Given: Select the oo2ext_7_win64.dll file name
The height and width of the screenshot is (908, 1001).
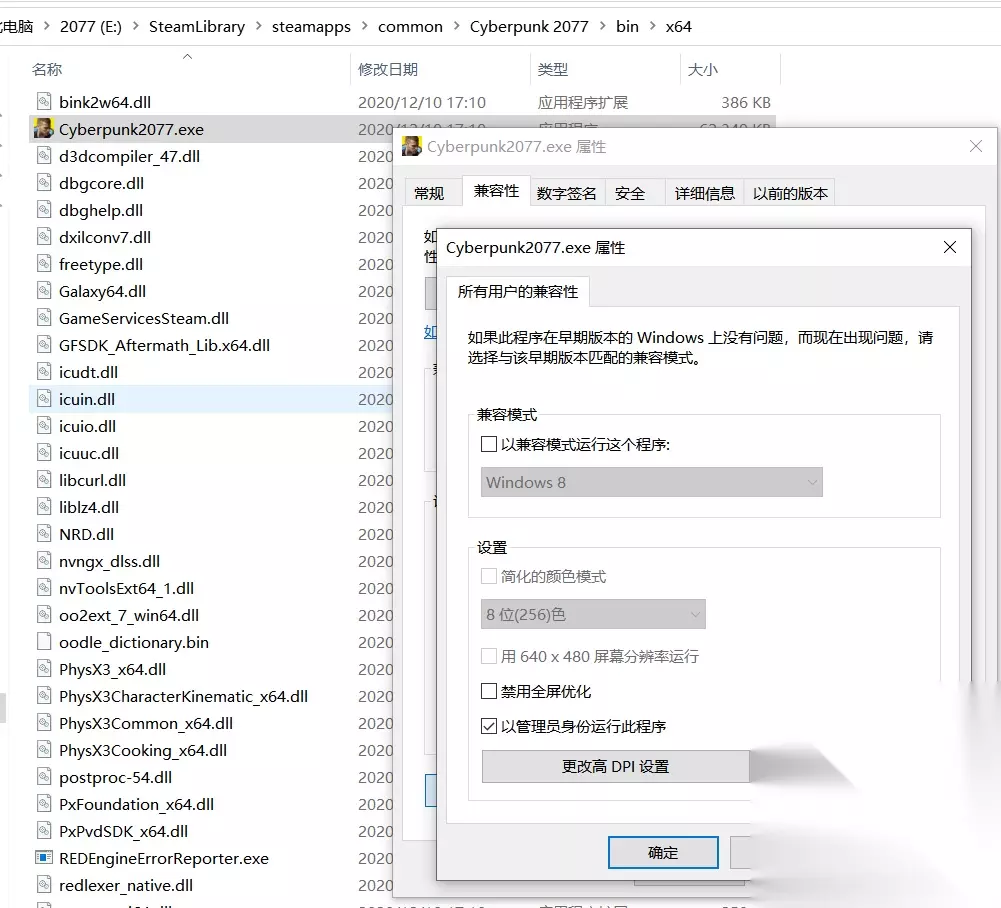Looking at the screenshot, I should (129, 615).
